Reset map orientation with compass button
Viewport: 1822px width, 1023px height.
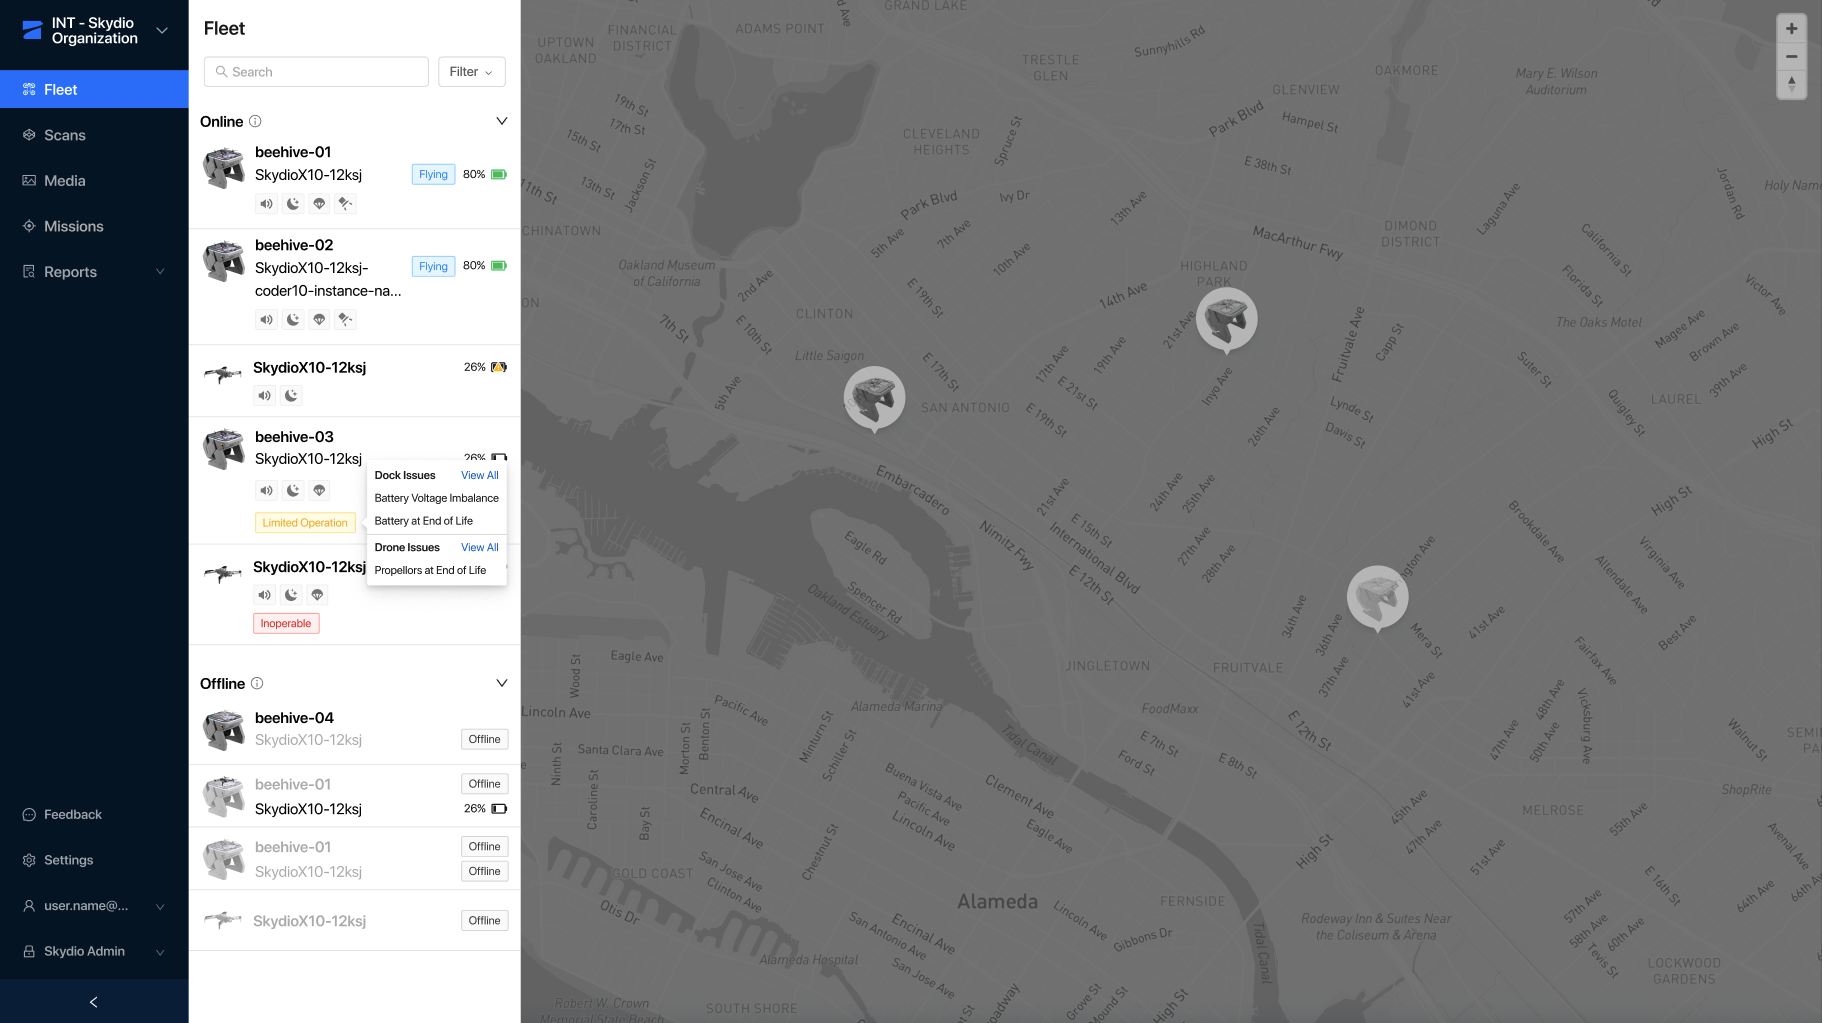(x=1791, y=84)
